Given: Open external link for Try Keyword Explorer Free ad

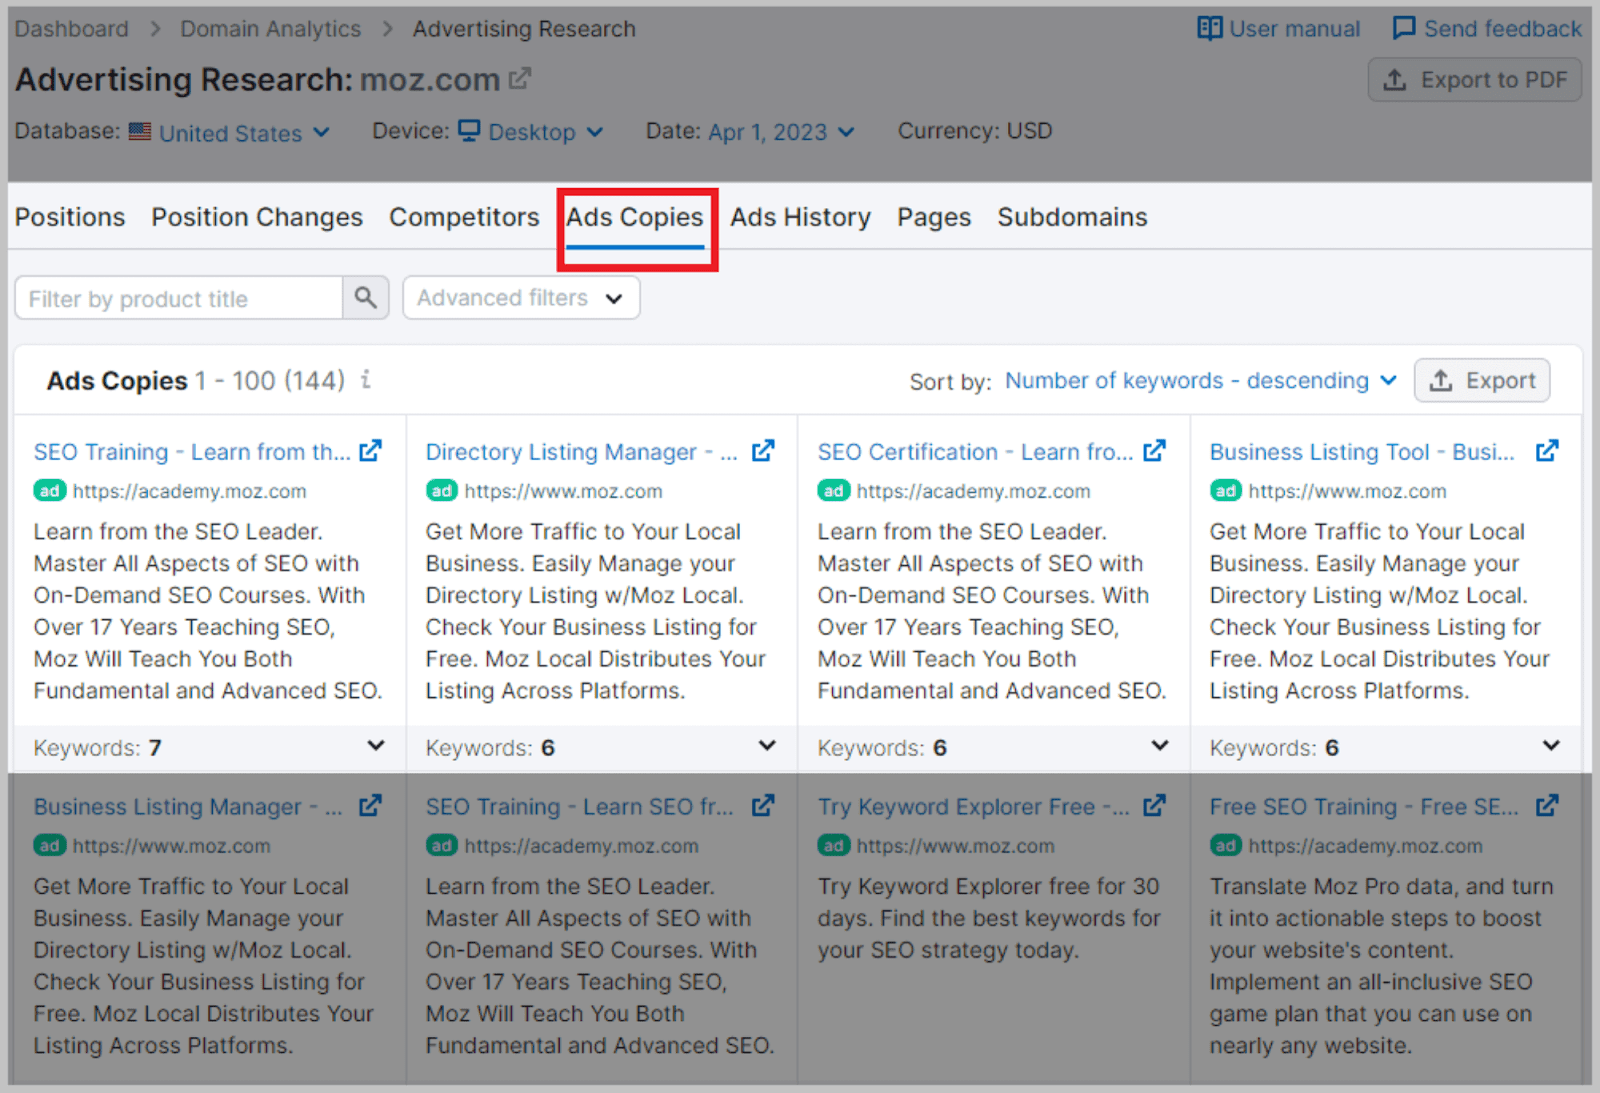Looking at the screenshot, I should [x=1154, y=805].
